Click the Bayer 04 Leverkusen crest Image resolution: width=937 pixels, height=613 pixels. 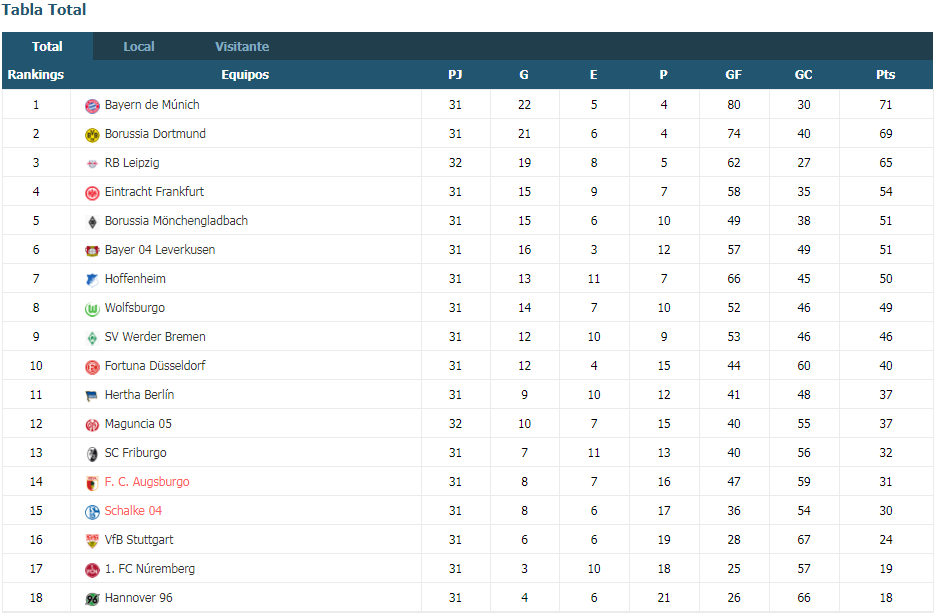click(x=92, y=251)
